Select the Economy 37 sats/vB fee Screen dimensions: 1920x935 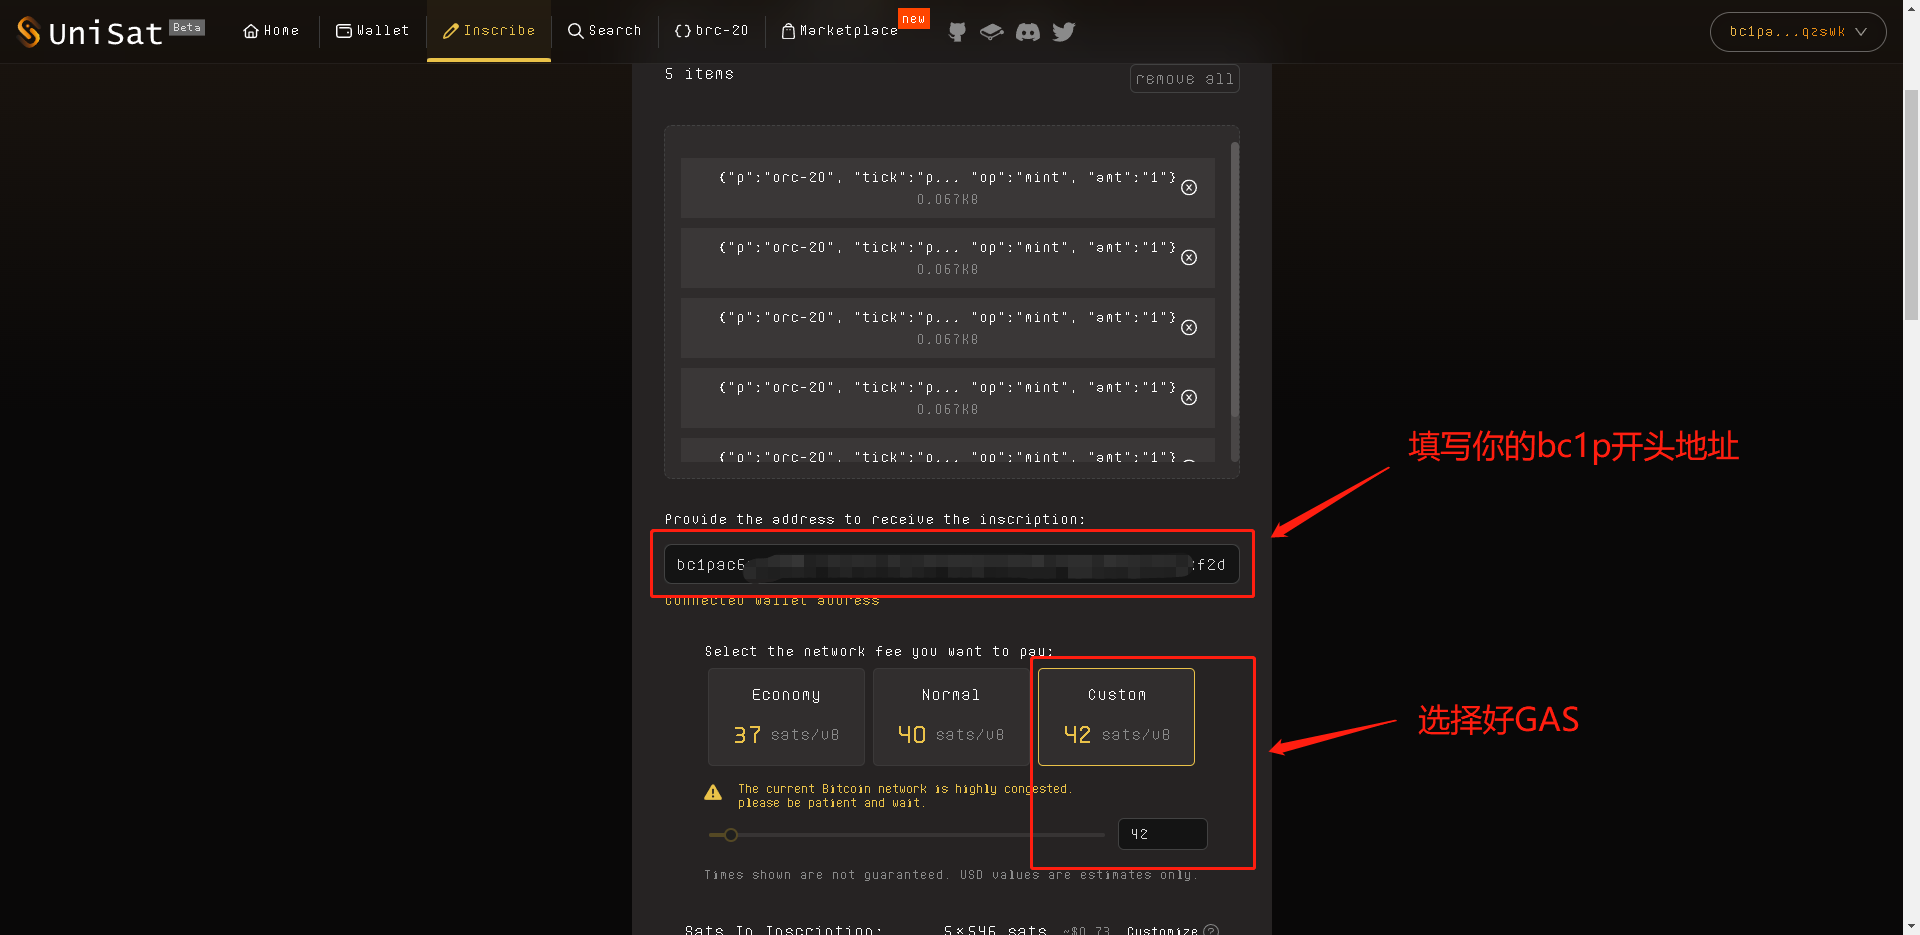click(x=786, y=717)
